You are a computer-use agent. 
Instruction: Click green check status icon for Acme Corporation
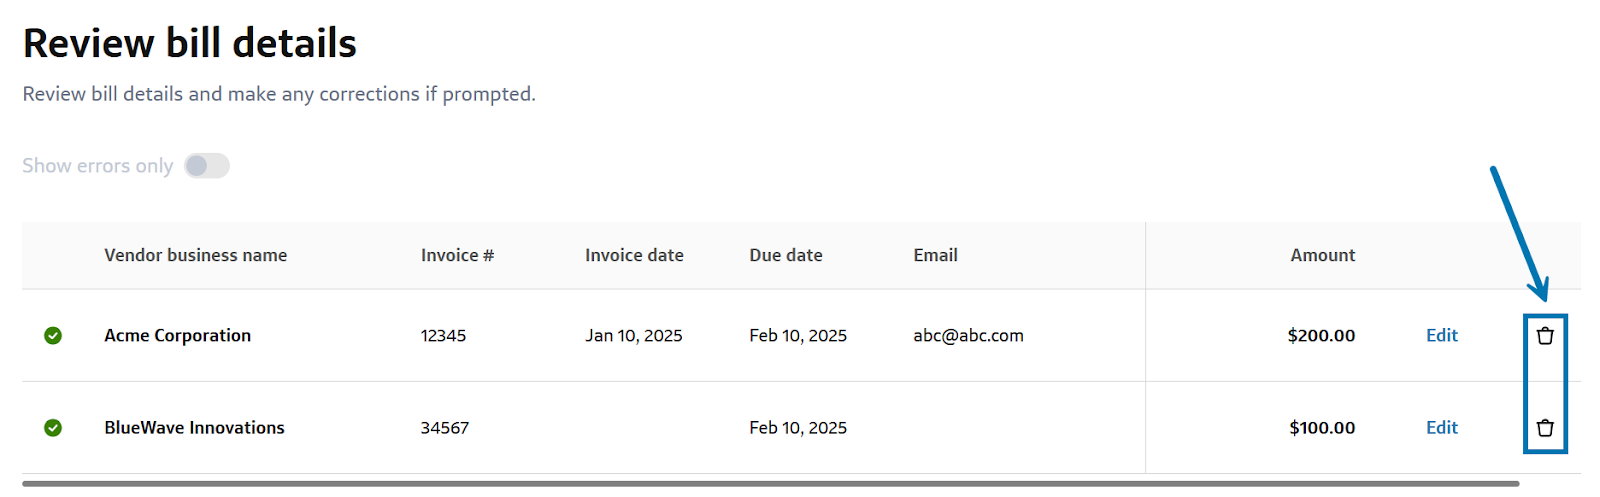[53, 336]
